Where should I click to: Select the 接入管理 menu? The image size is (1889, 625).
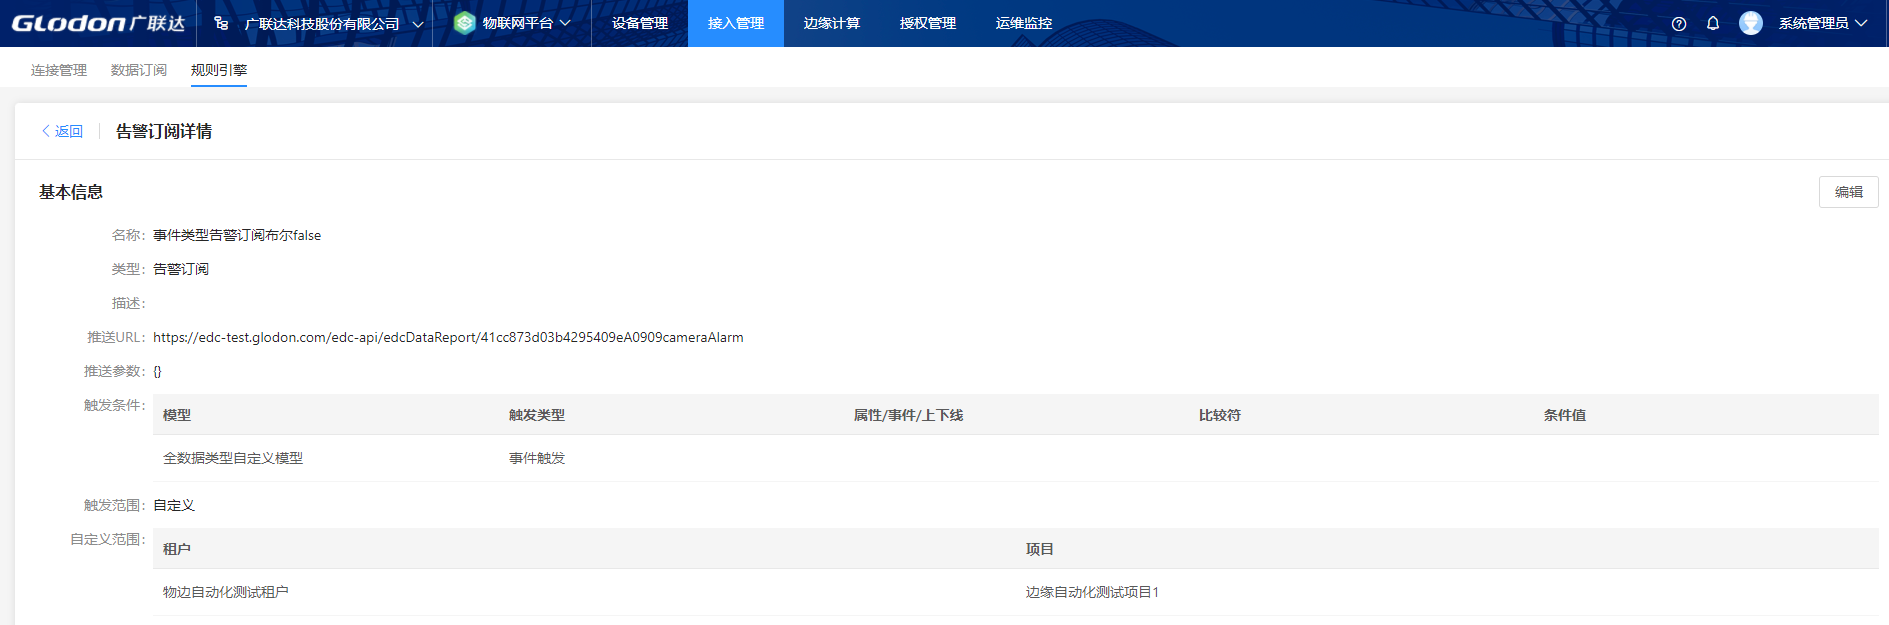[736, 23]
